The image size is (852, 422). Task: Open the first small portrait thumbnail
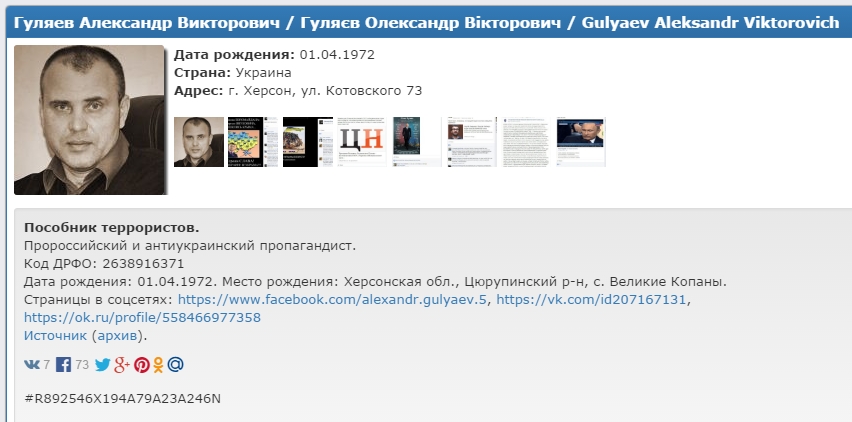(199, 142)
